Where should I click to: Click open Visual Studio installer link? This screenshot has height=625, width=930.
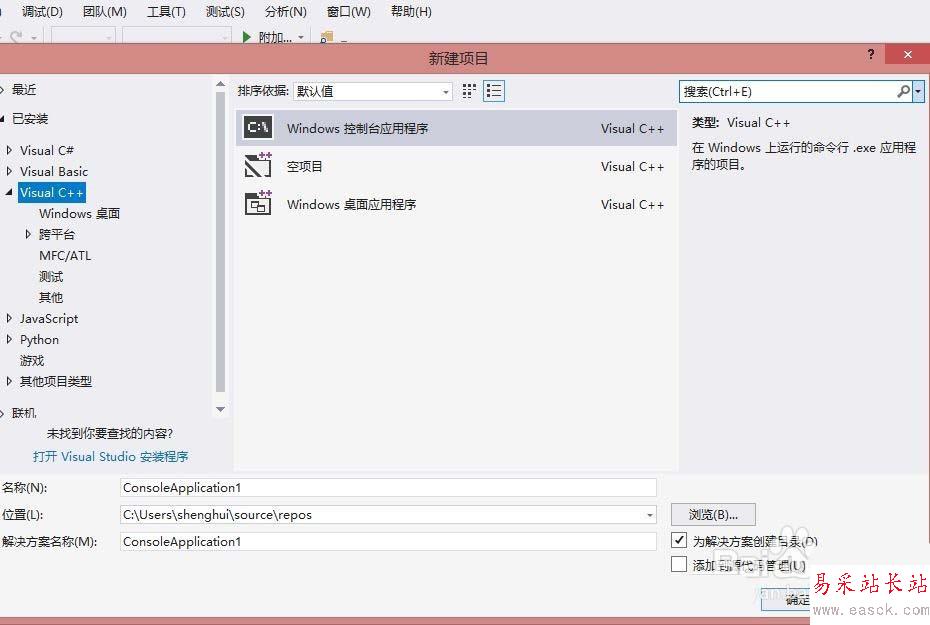tap(111, 457)
